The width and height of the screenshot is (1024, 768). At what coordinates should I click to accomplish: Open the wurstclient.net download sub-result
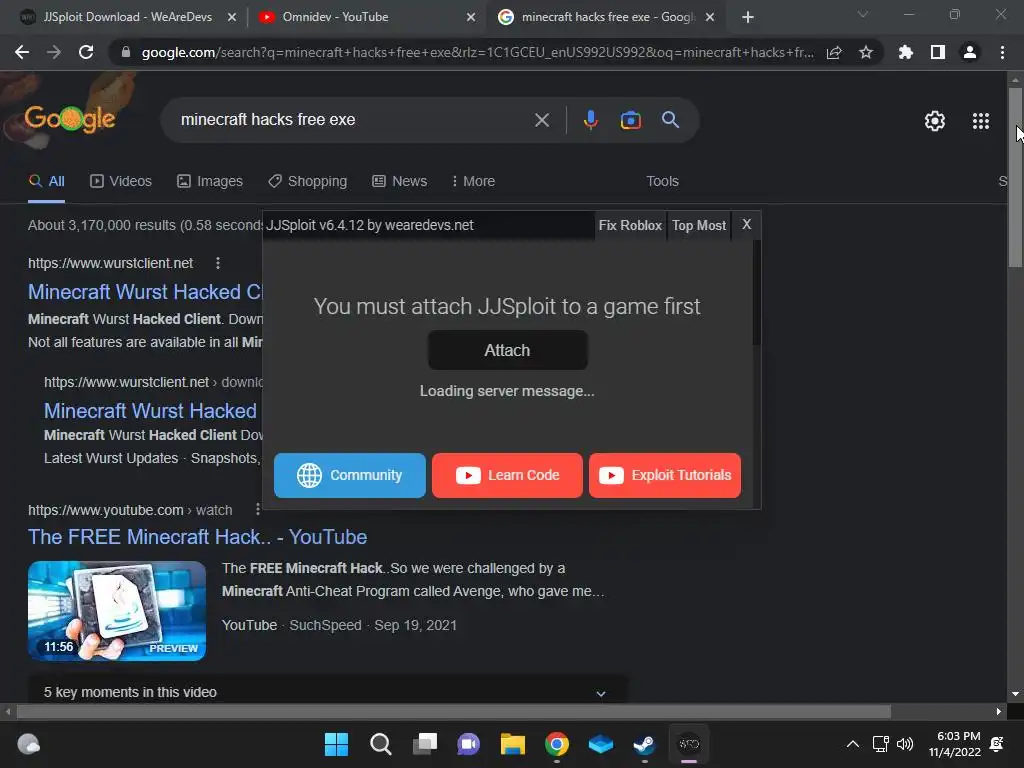150,411
